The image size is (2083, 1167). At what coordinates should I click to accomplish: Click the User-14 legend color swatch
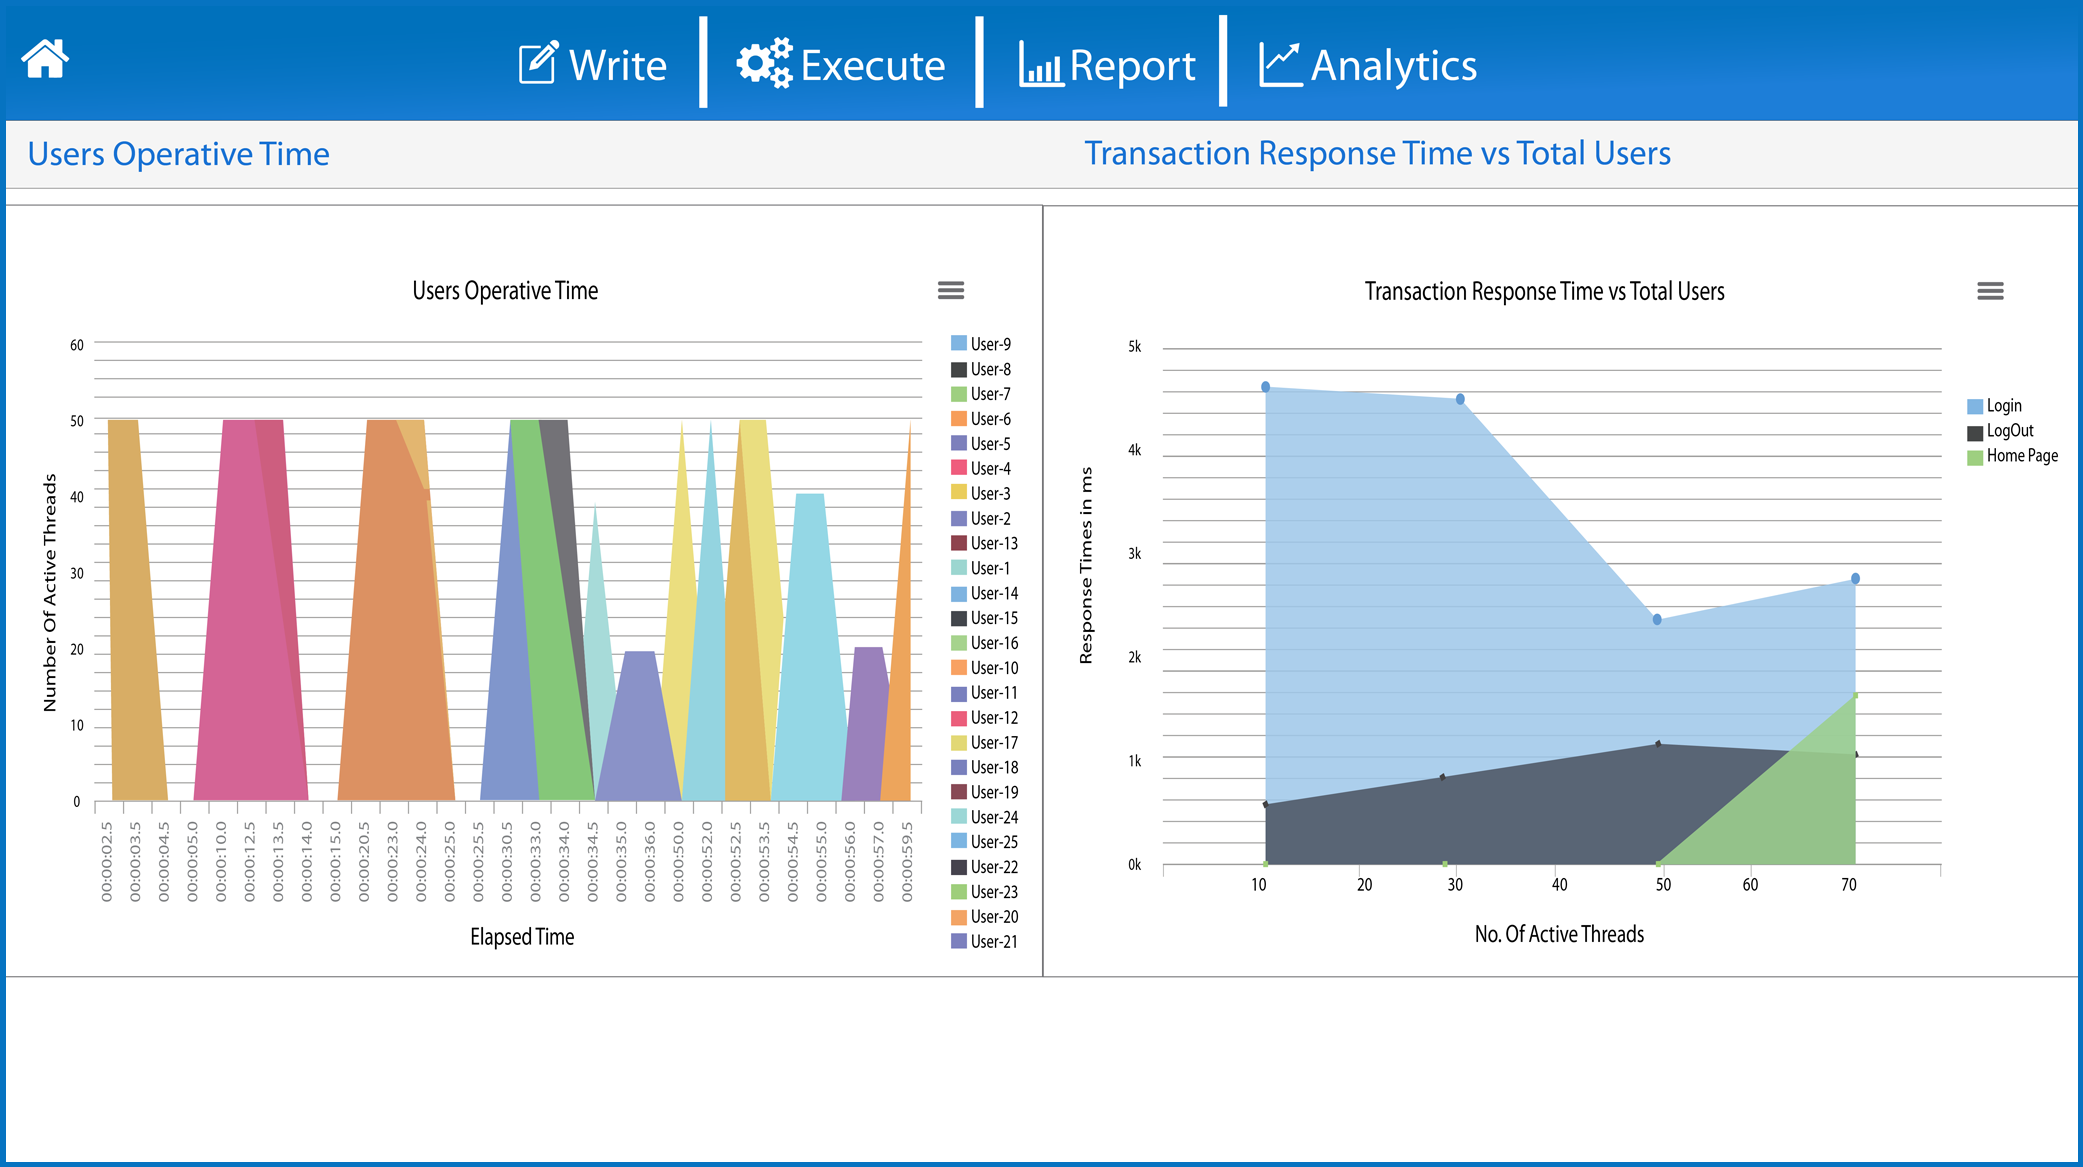tap(958, 593)
